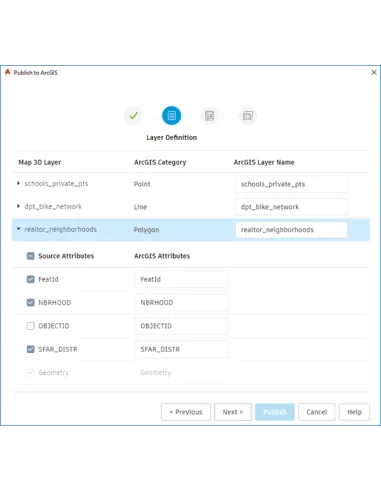This screenshot has height=492, width=381.
Task: Collapse the realtor_neighborhoods layer row
Action: click(18, 229)
